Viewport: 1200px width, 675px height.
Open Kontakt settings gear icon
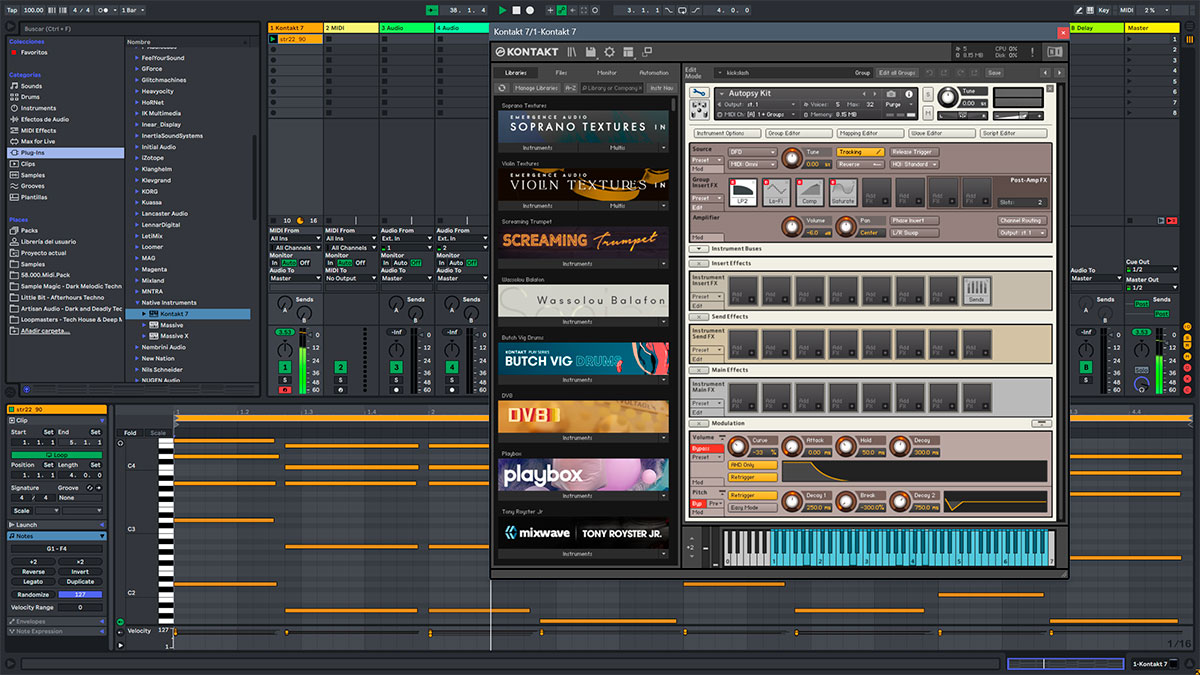coord(610,51)
